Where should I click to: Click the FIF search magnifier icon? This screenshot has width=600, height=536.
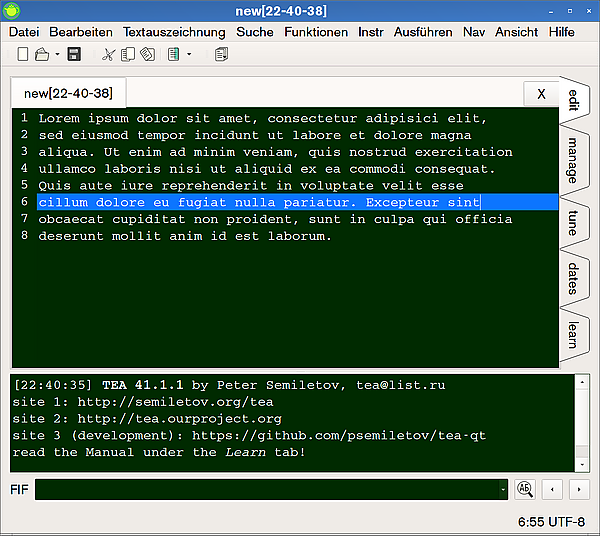coord(525,489)
